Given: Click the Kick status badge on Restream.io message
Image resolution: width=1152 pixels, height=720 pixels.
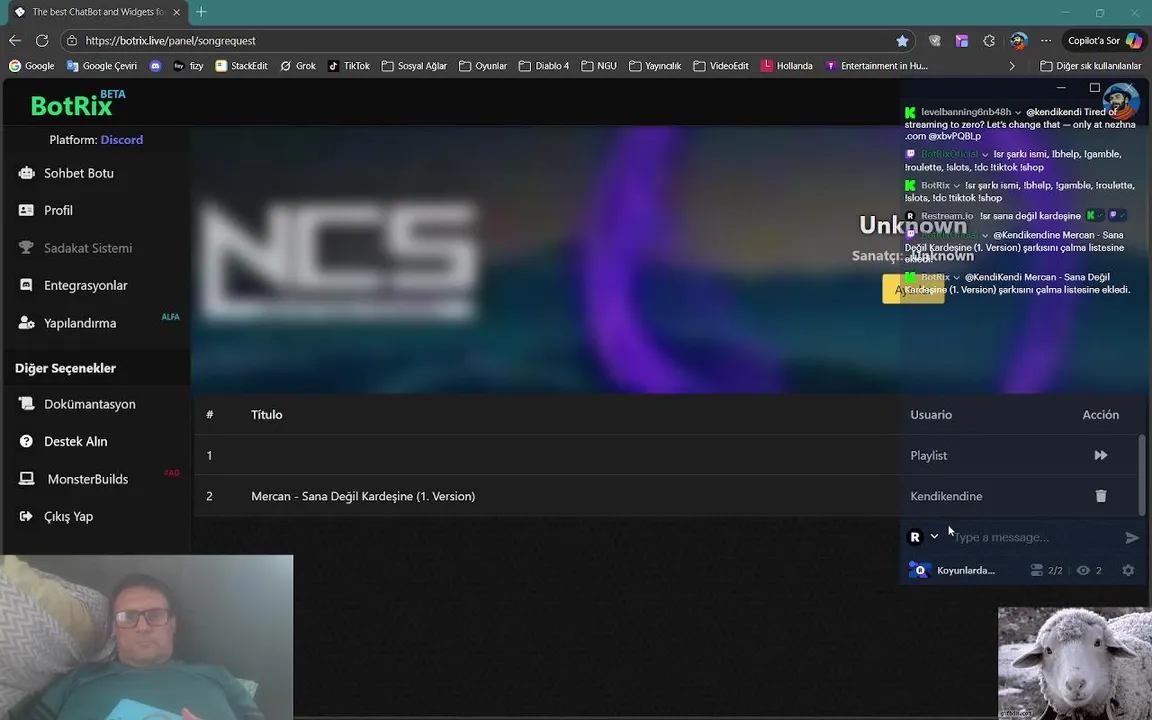Looking at the screenshot, I should [x=1095, y=215].
